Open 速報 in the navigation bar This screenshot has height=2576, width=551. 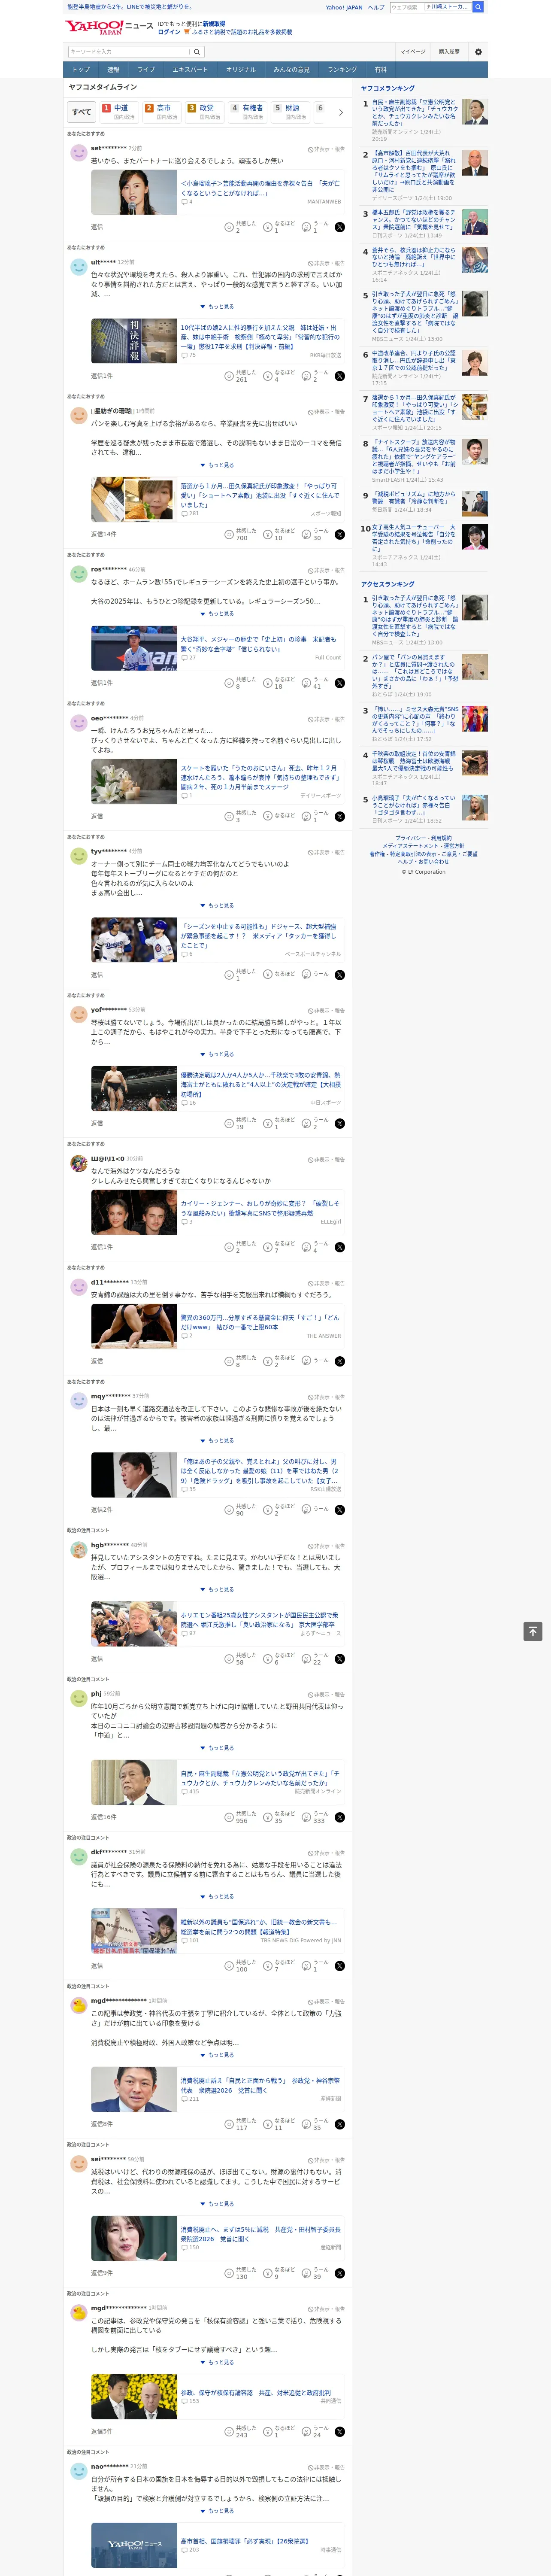[113, 70]
